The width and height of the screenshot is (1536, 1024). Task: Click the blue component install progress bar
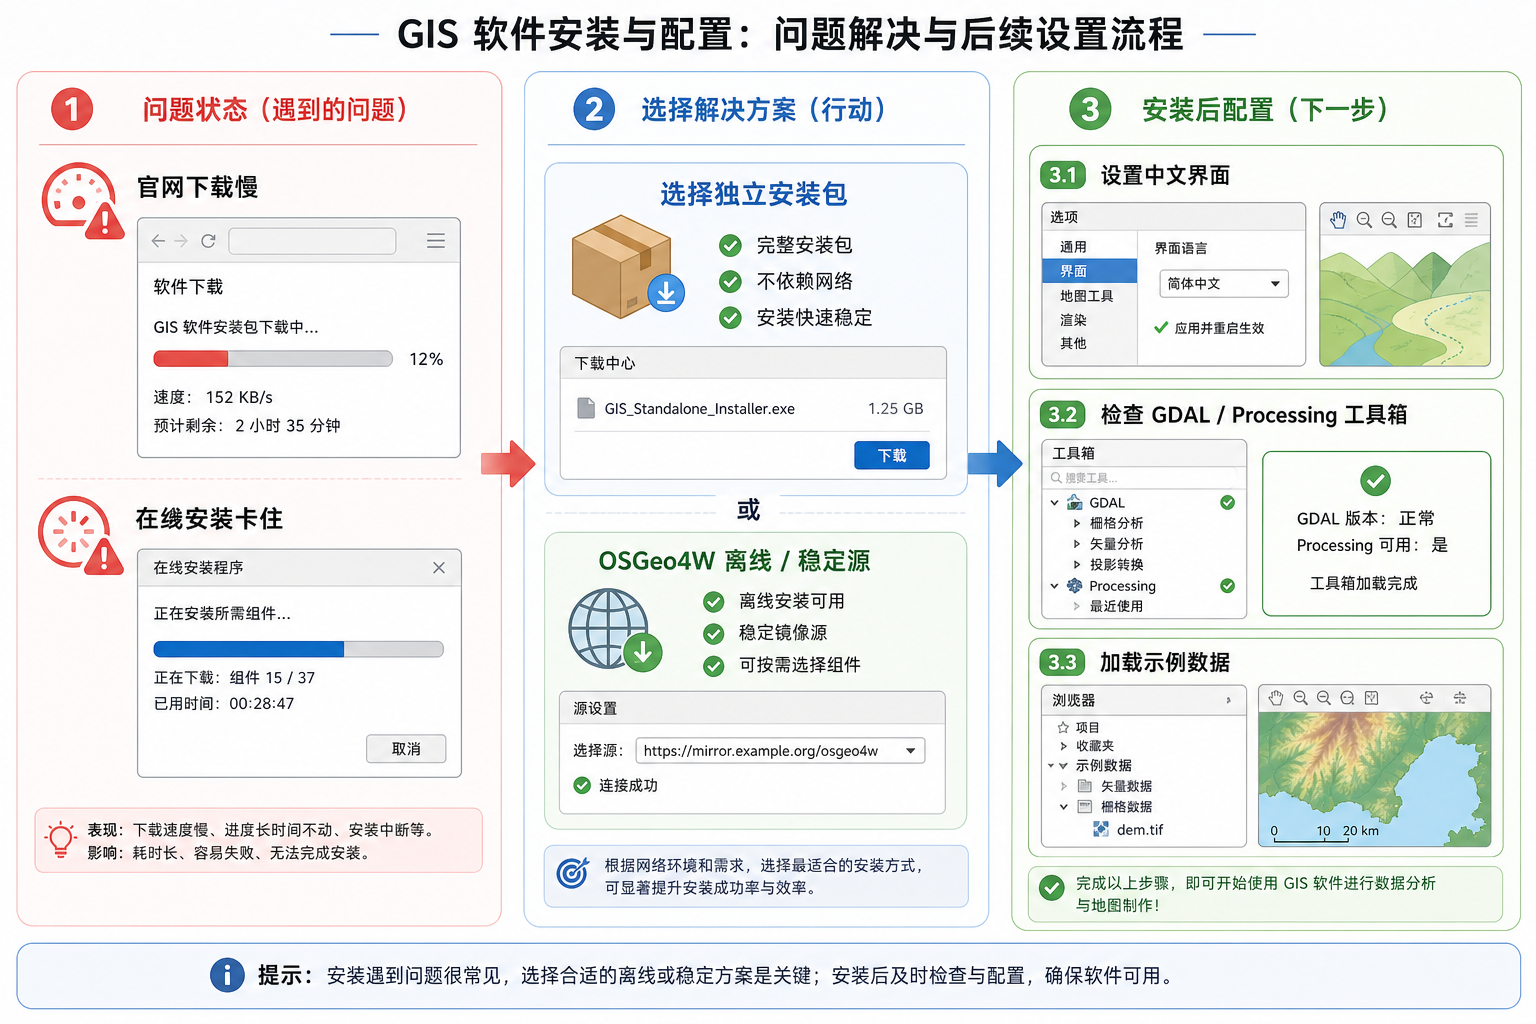[x=298, y=649]
